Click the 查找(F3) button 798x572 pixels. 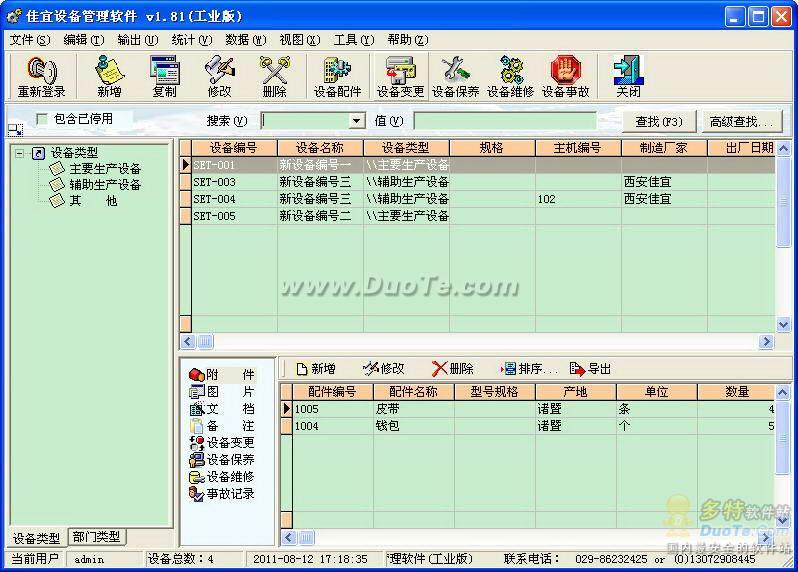pos(659,121)
